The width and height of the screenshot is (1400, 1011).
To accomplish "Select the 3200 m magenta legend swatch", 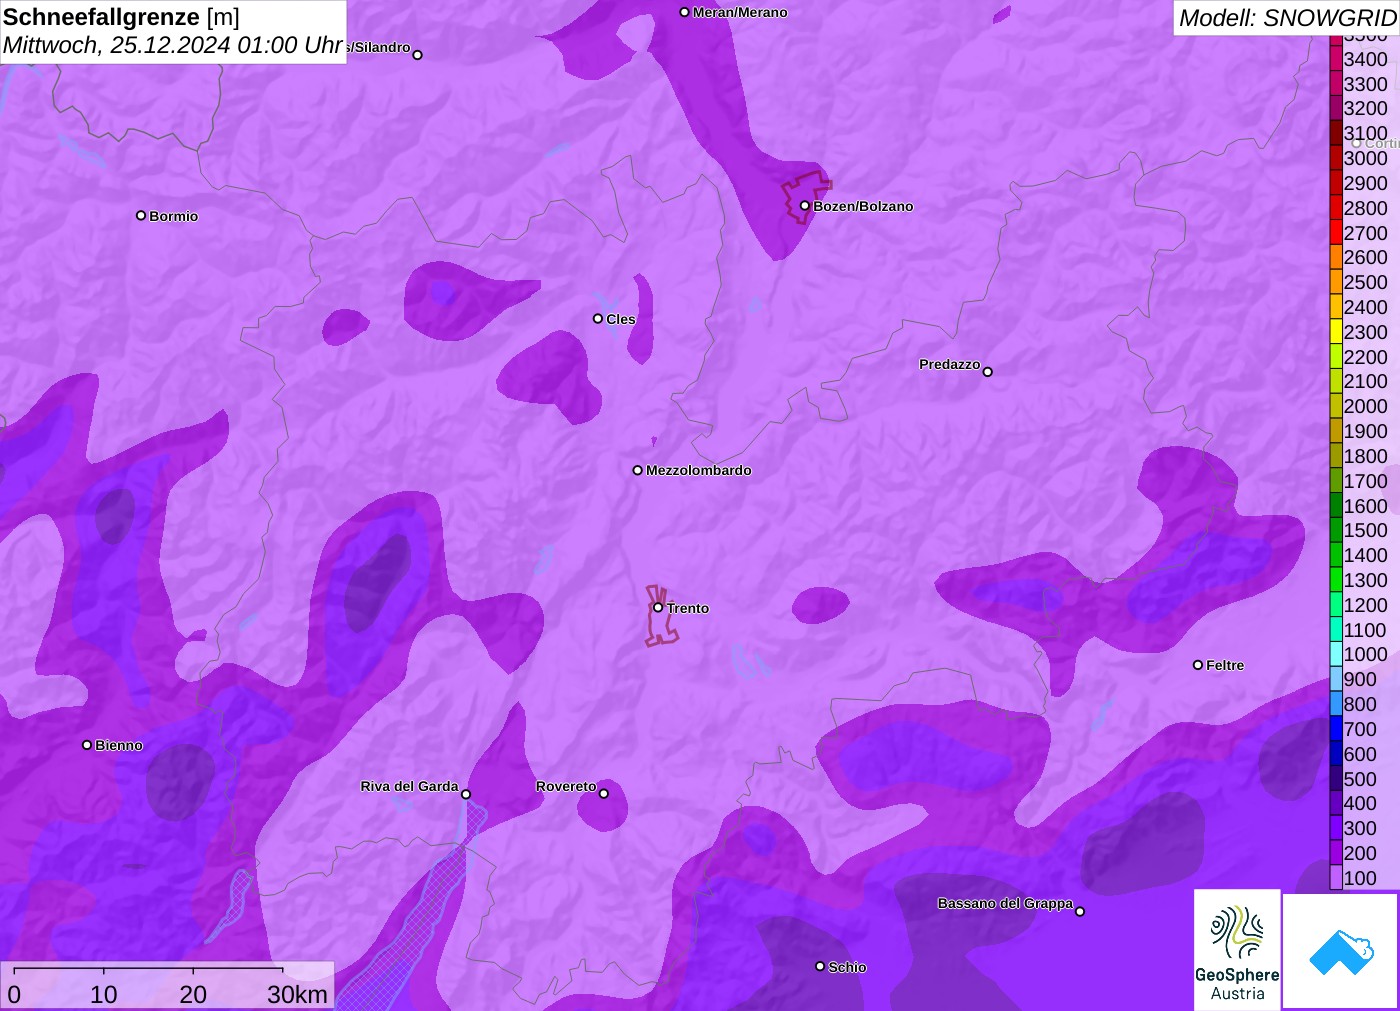I will [x=1336, y=108].
